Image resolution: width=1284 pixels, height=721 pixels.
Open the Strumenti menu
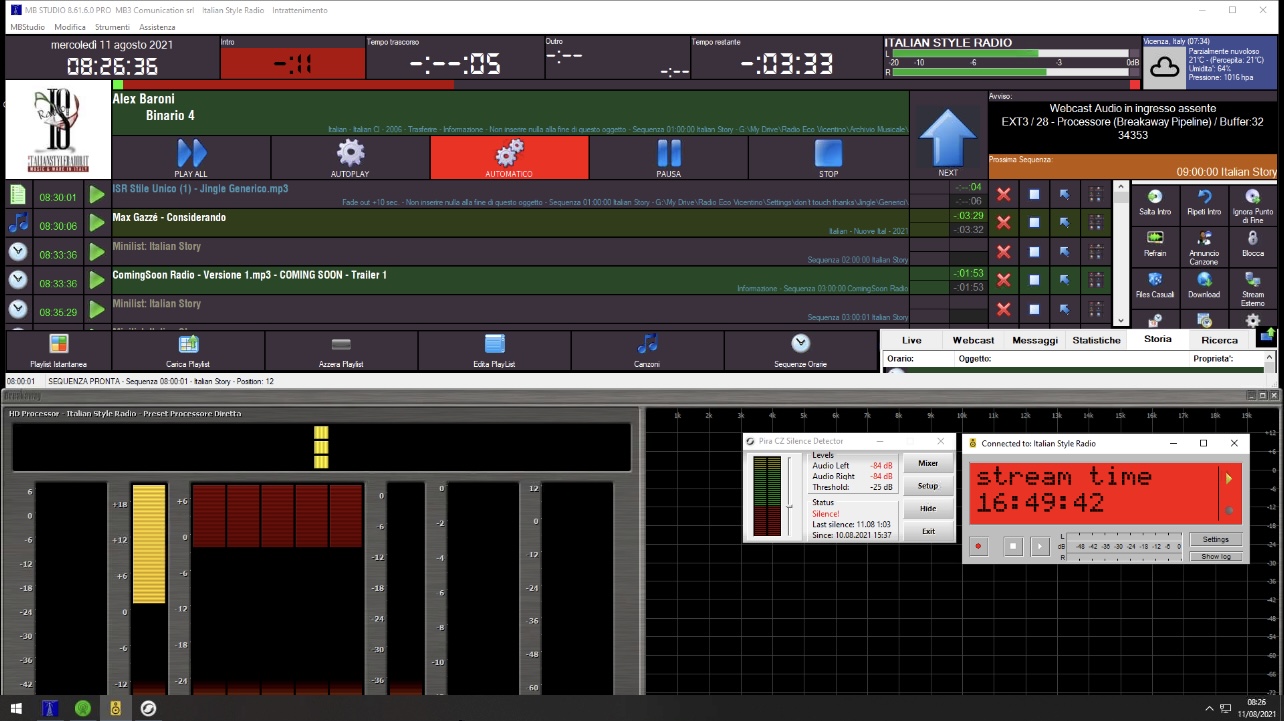tap(112, 27)
